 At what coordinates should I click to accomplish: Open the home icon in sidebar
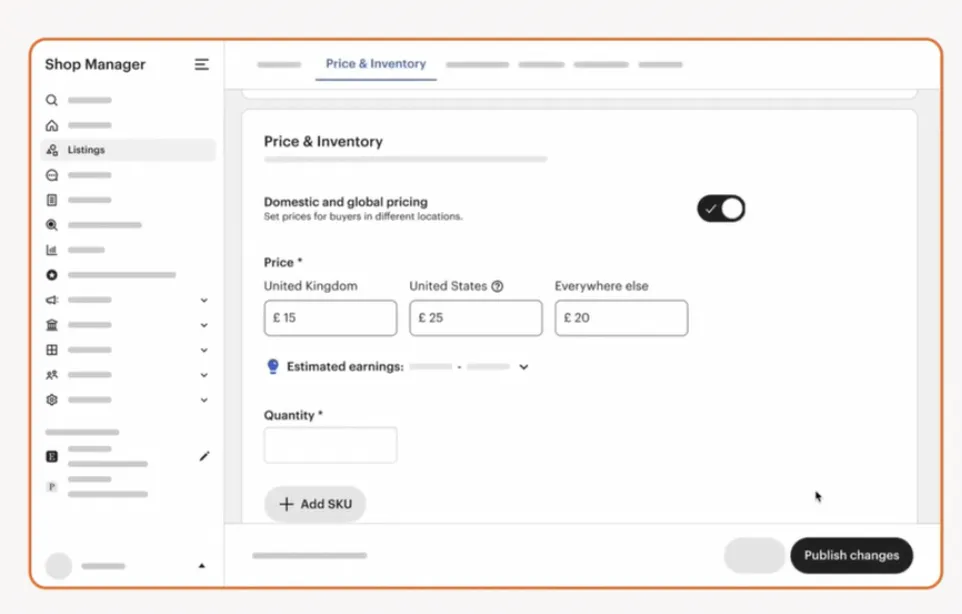(x=52, y=125)
